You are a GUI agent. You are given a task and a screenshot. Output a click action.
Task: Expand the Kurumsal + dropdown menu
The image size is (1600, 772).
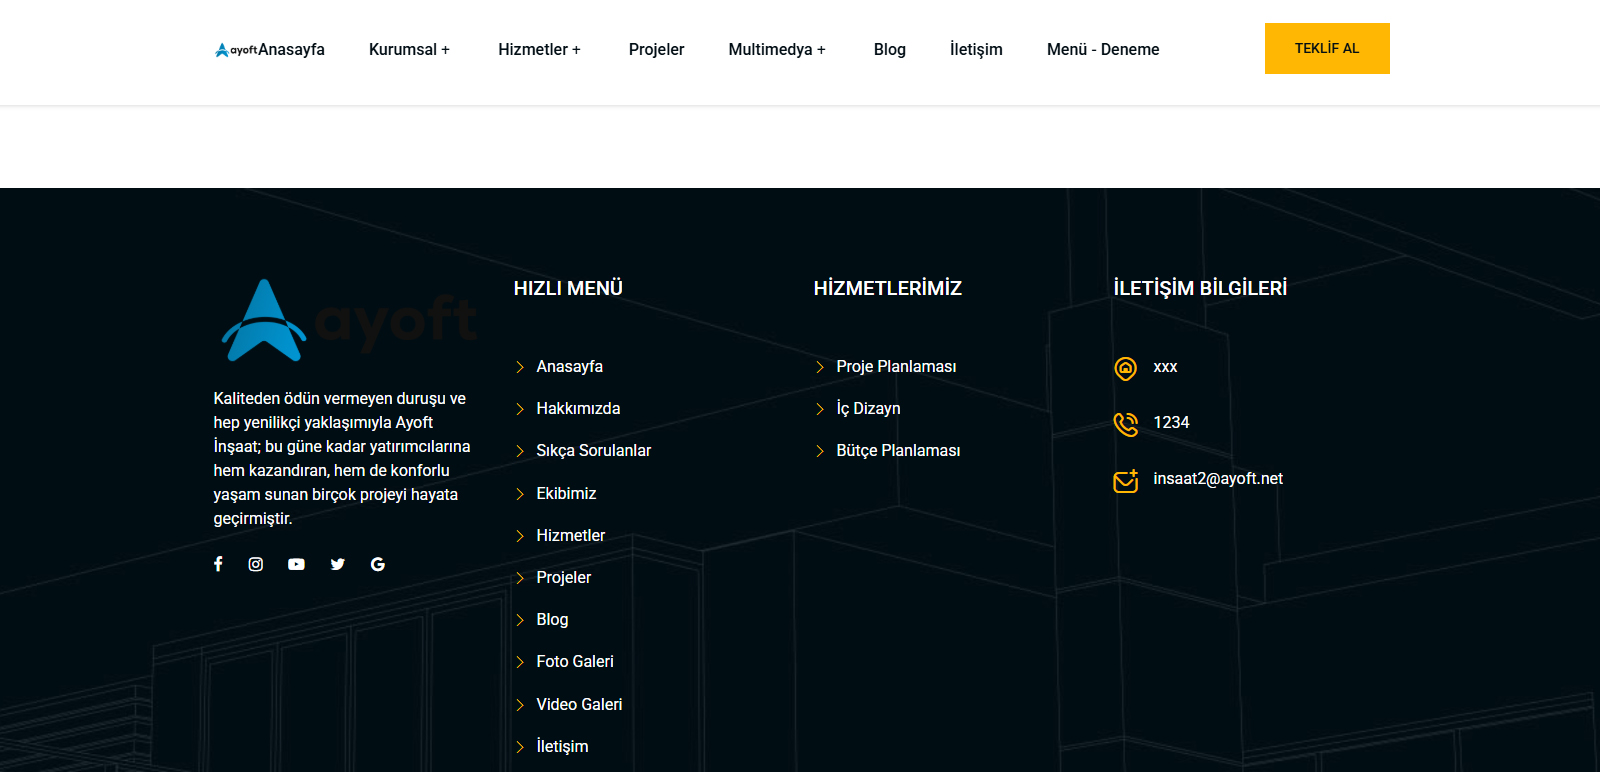click(x=409, y=50)
